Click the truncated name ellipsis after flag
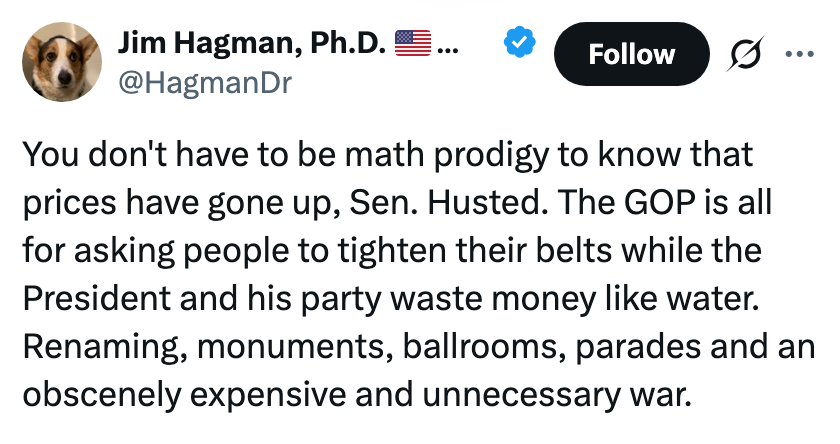 [450, 43]
